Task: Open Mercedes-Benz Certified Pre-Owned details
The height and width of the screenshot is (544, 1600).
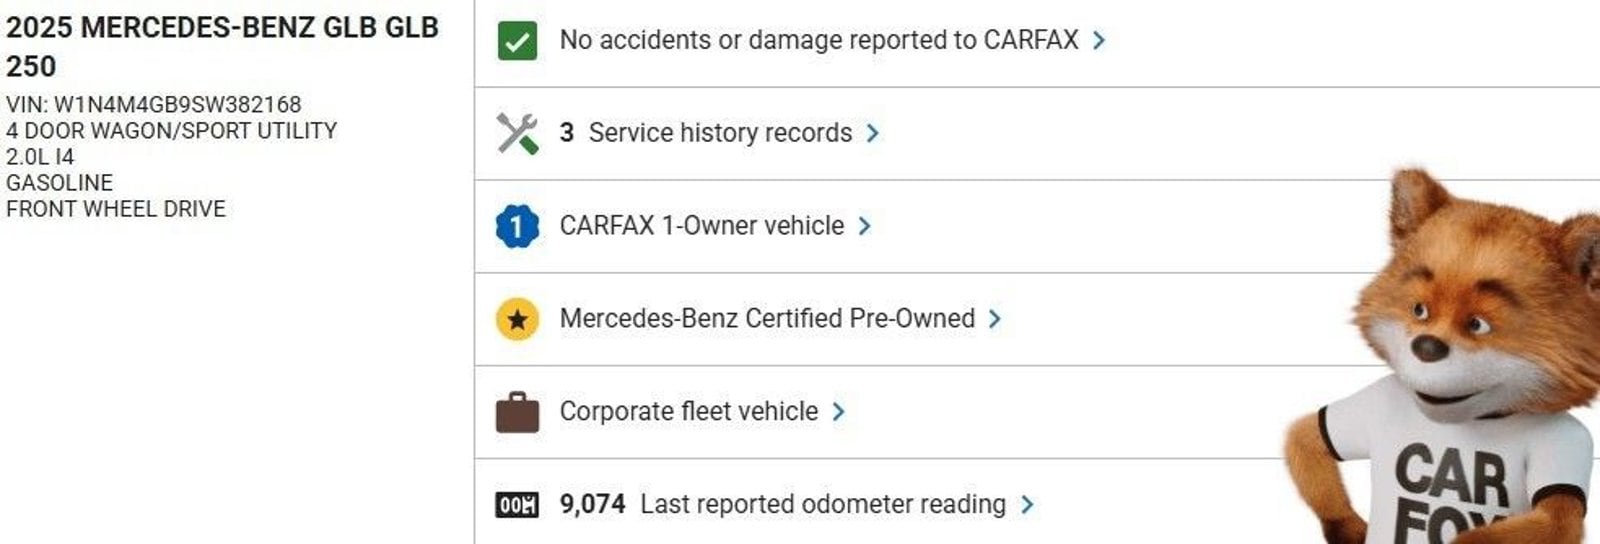Action: pyautogui.click(x=766, y=319)
